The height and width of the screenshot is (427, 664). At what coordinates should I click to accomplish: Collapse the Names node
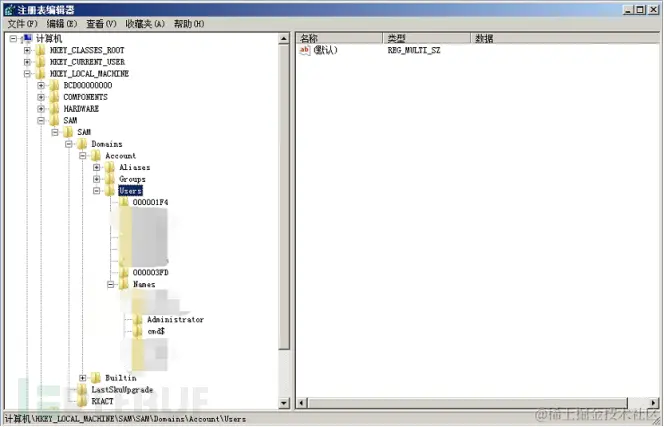[111, 284]
